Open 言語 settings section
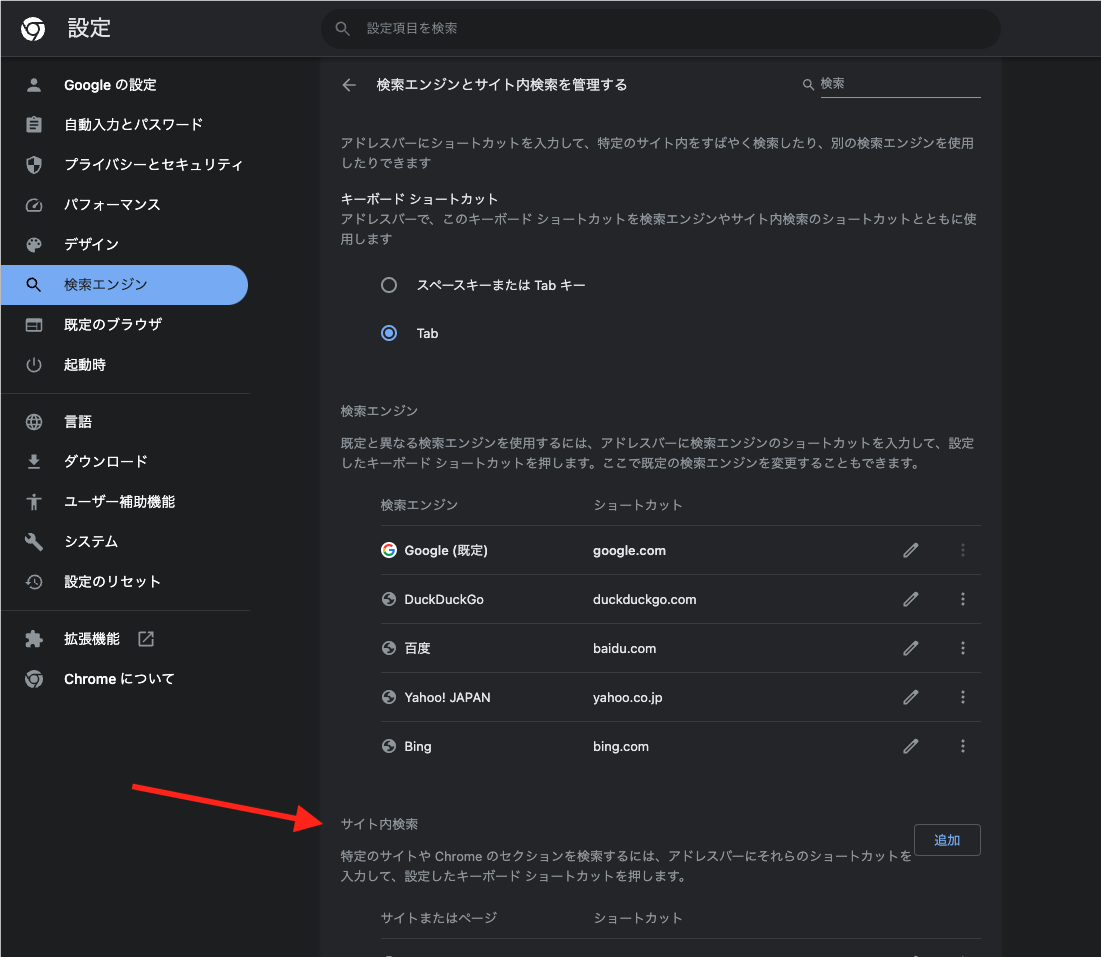1101x957 pixels. click(x=124, y=422)
